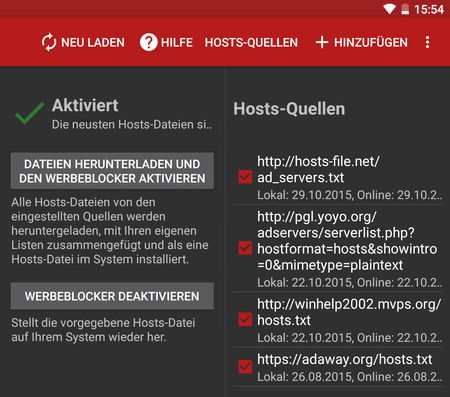The height and width of the screenshot is (397, 450).
Task: Tap the Hosts-Quellen panel heading
Action: (x=289, y=109)
